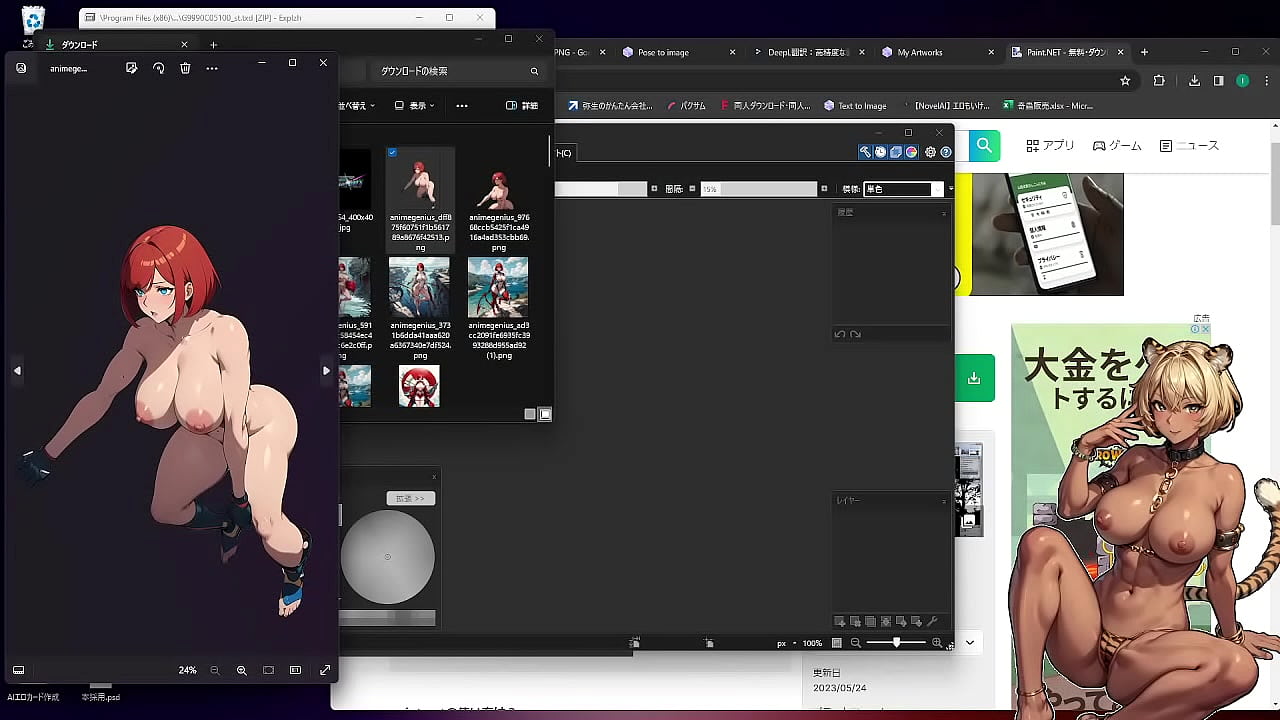Image resolution: width=1280 pixels, height=720 pixels.
Task: Zoom out in the Photos viewer
Action: pos(215,670)
